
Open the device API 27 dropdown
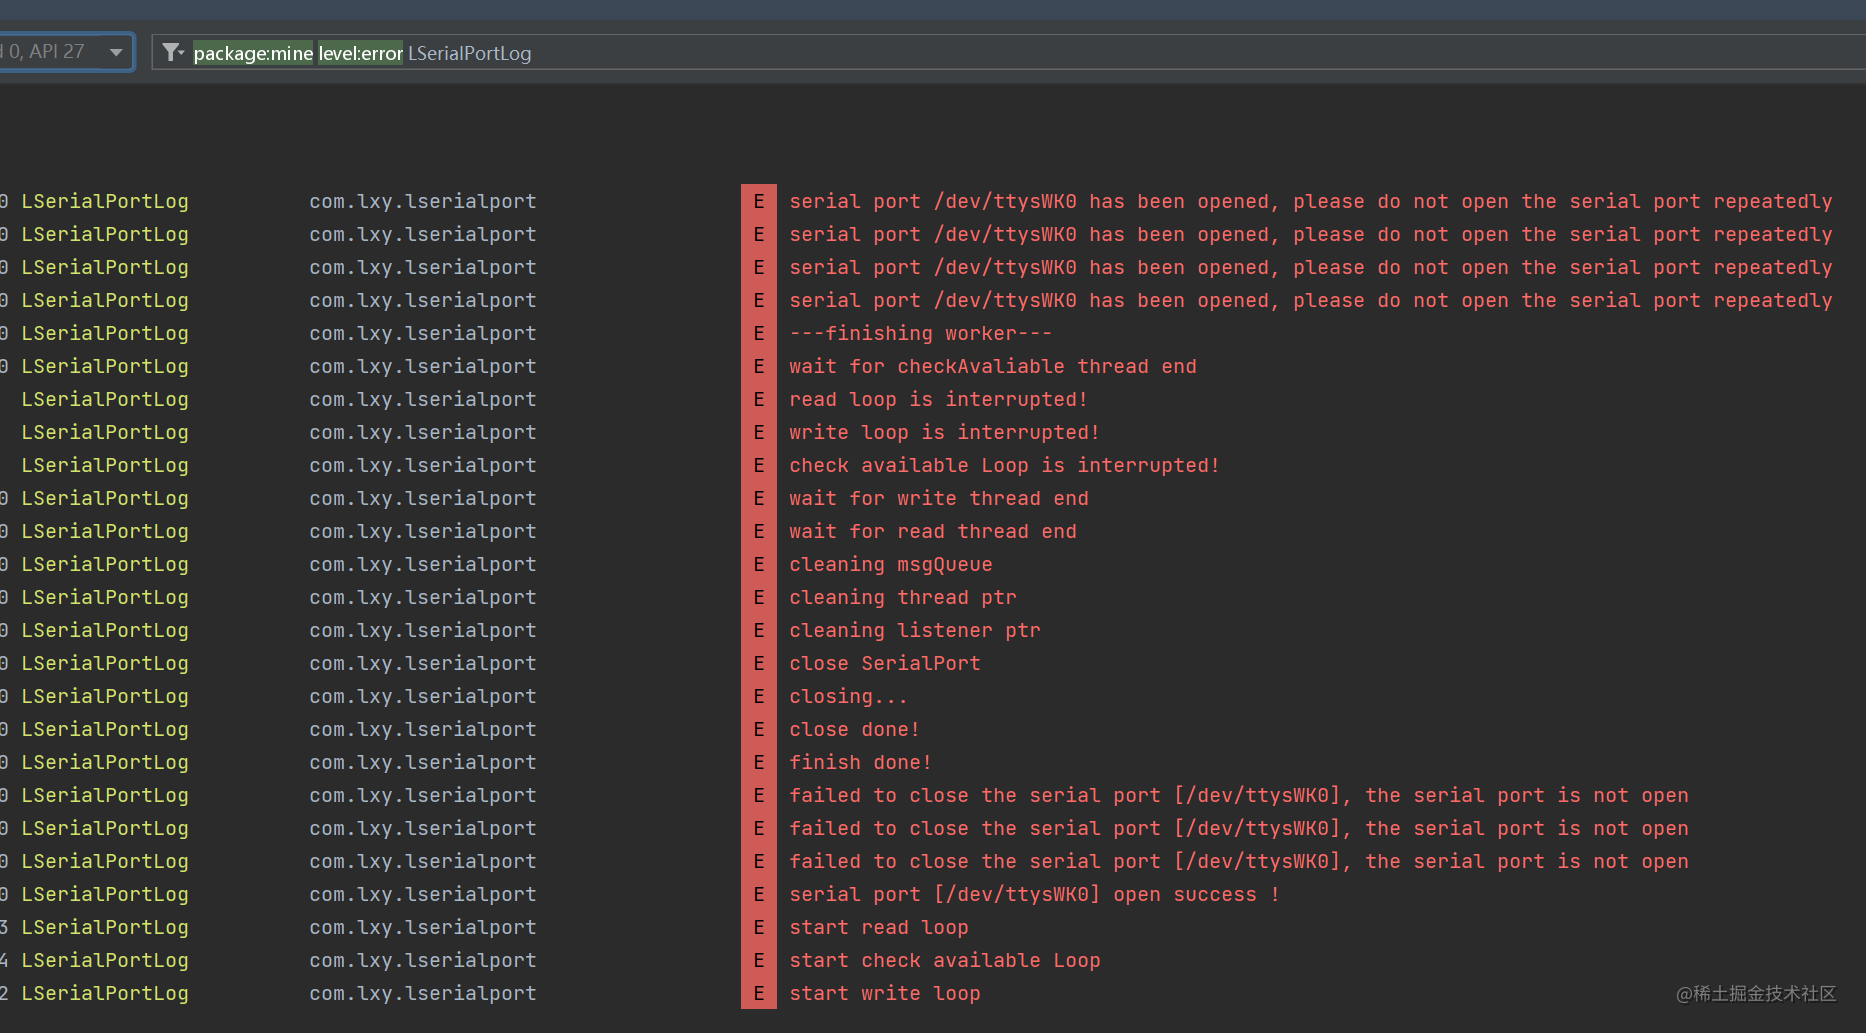click(66, 52)
